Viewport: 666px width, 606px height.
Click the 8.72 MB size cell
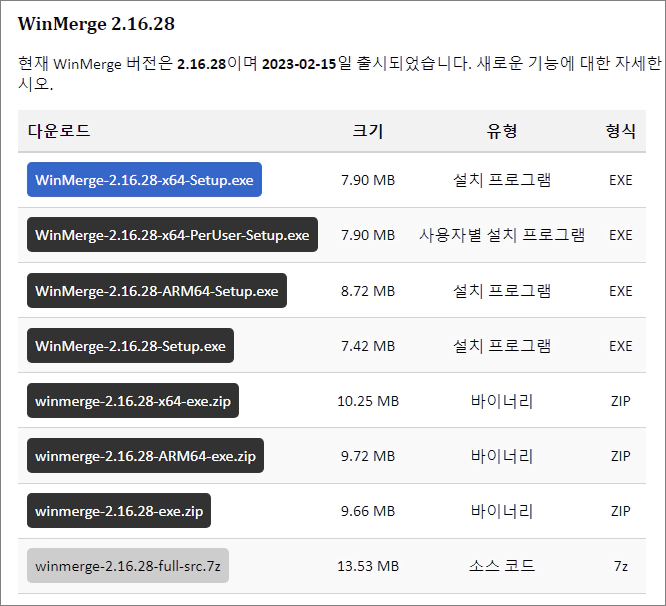(x=368, y=291)
